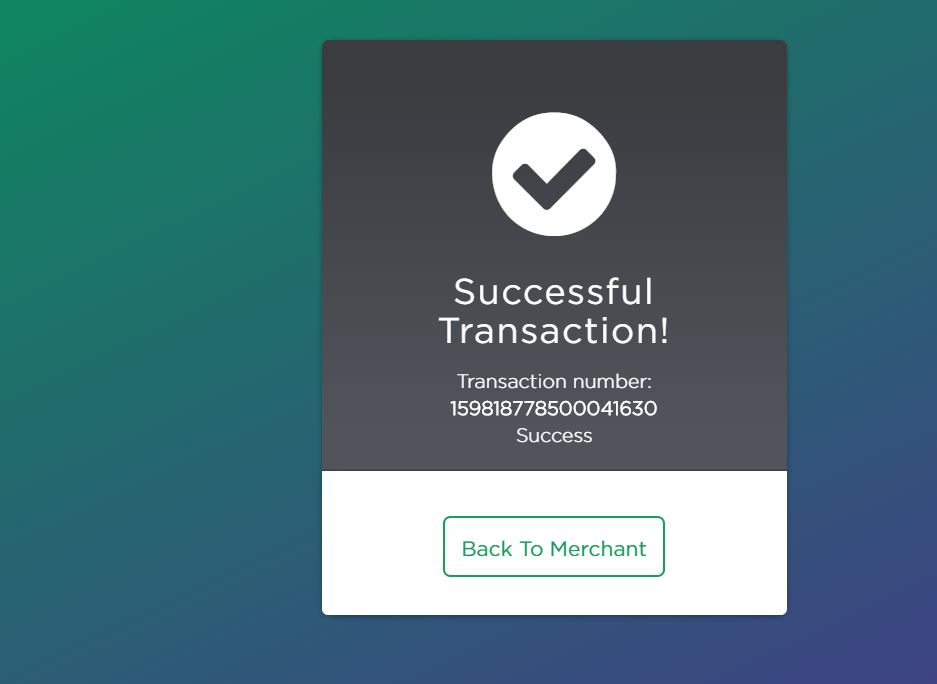Screen dimensions: 937x684
Task: Click the word 'Transaction!' in the heading
Action: pyautogui.click(x=554, y=331)
